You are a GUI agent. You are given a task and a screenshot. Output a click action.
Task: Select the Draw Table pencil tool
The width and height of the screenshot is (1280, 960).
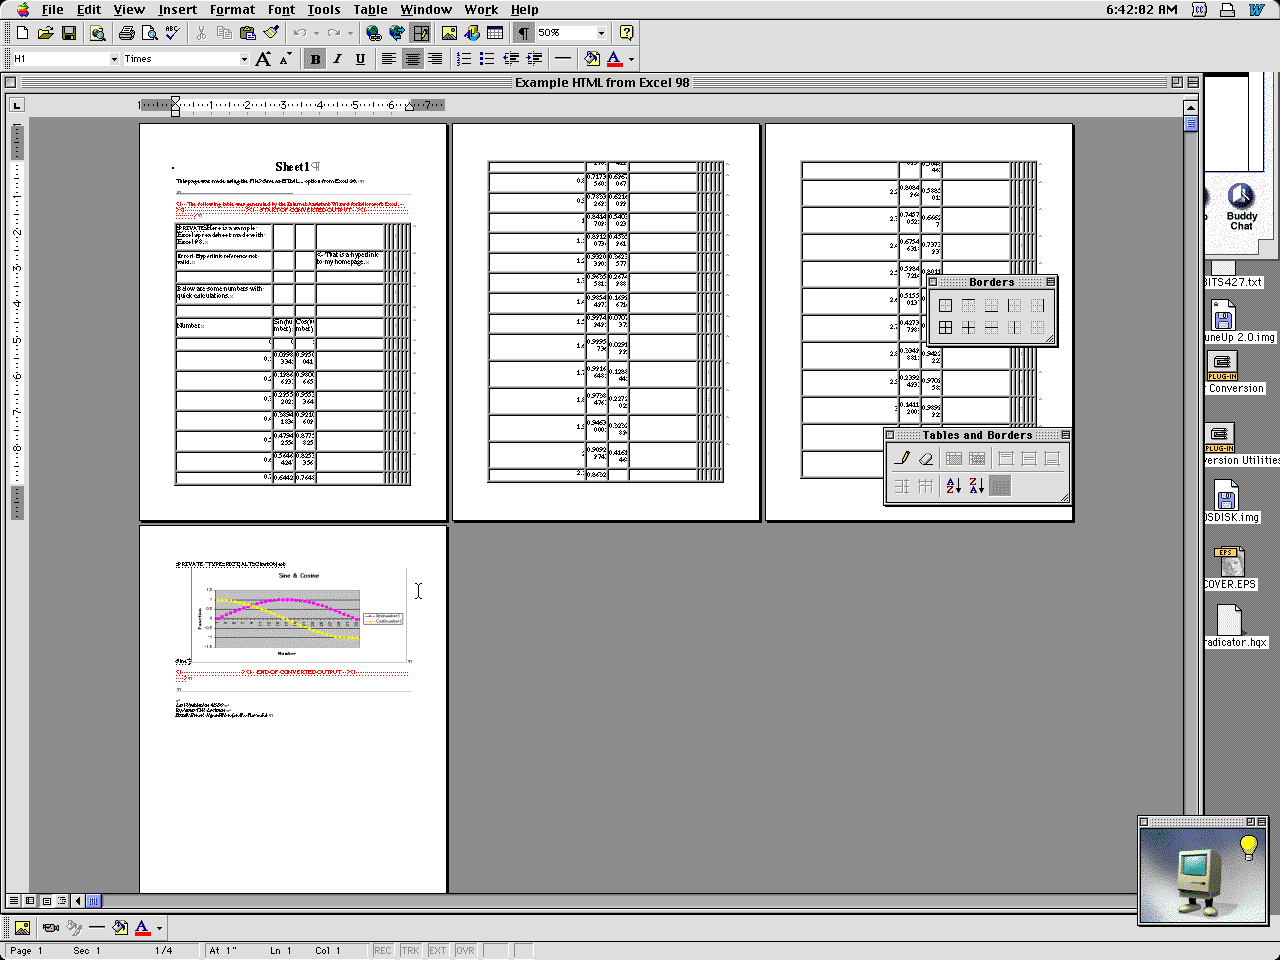[901, 458]
